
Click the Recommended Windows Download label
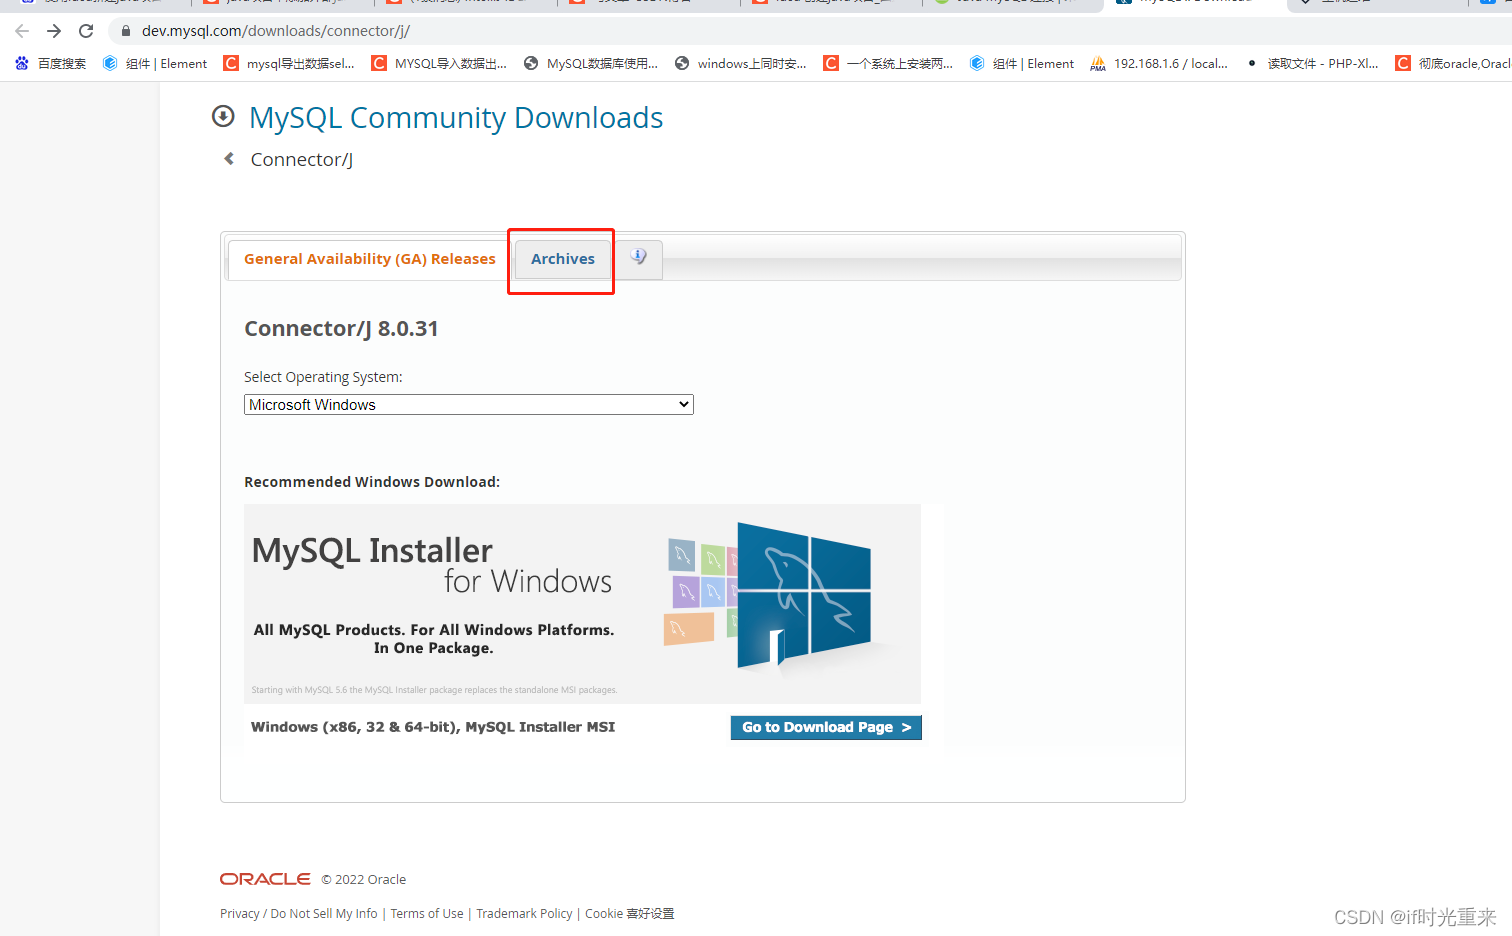tap(372, 482)
